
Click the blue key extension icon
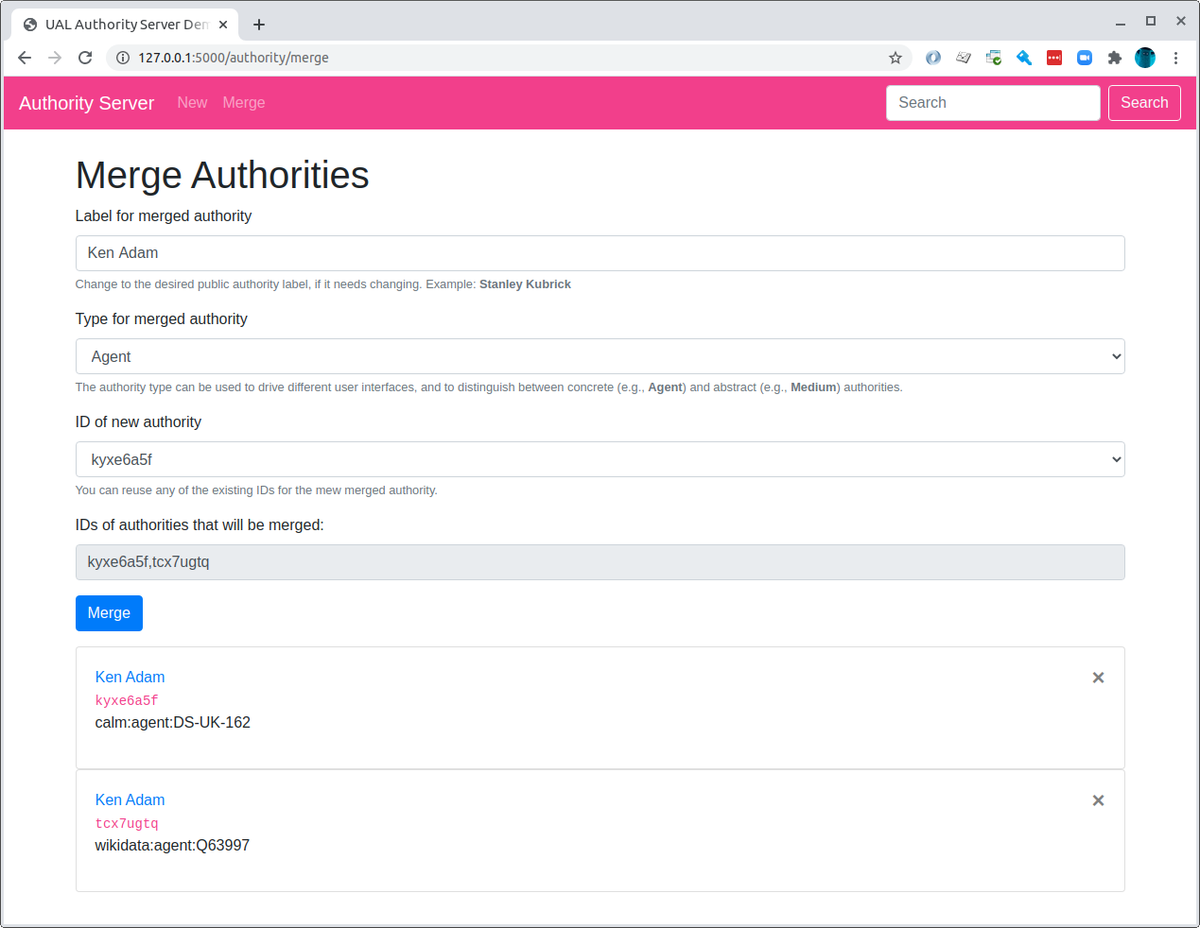click(x=1024, y=57)
